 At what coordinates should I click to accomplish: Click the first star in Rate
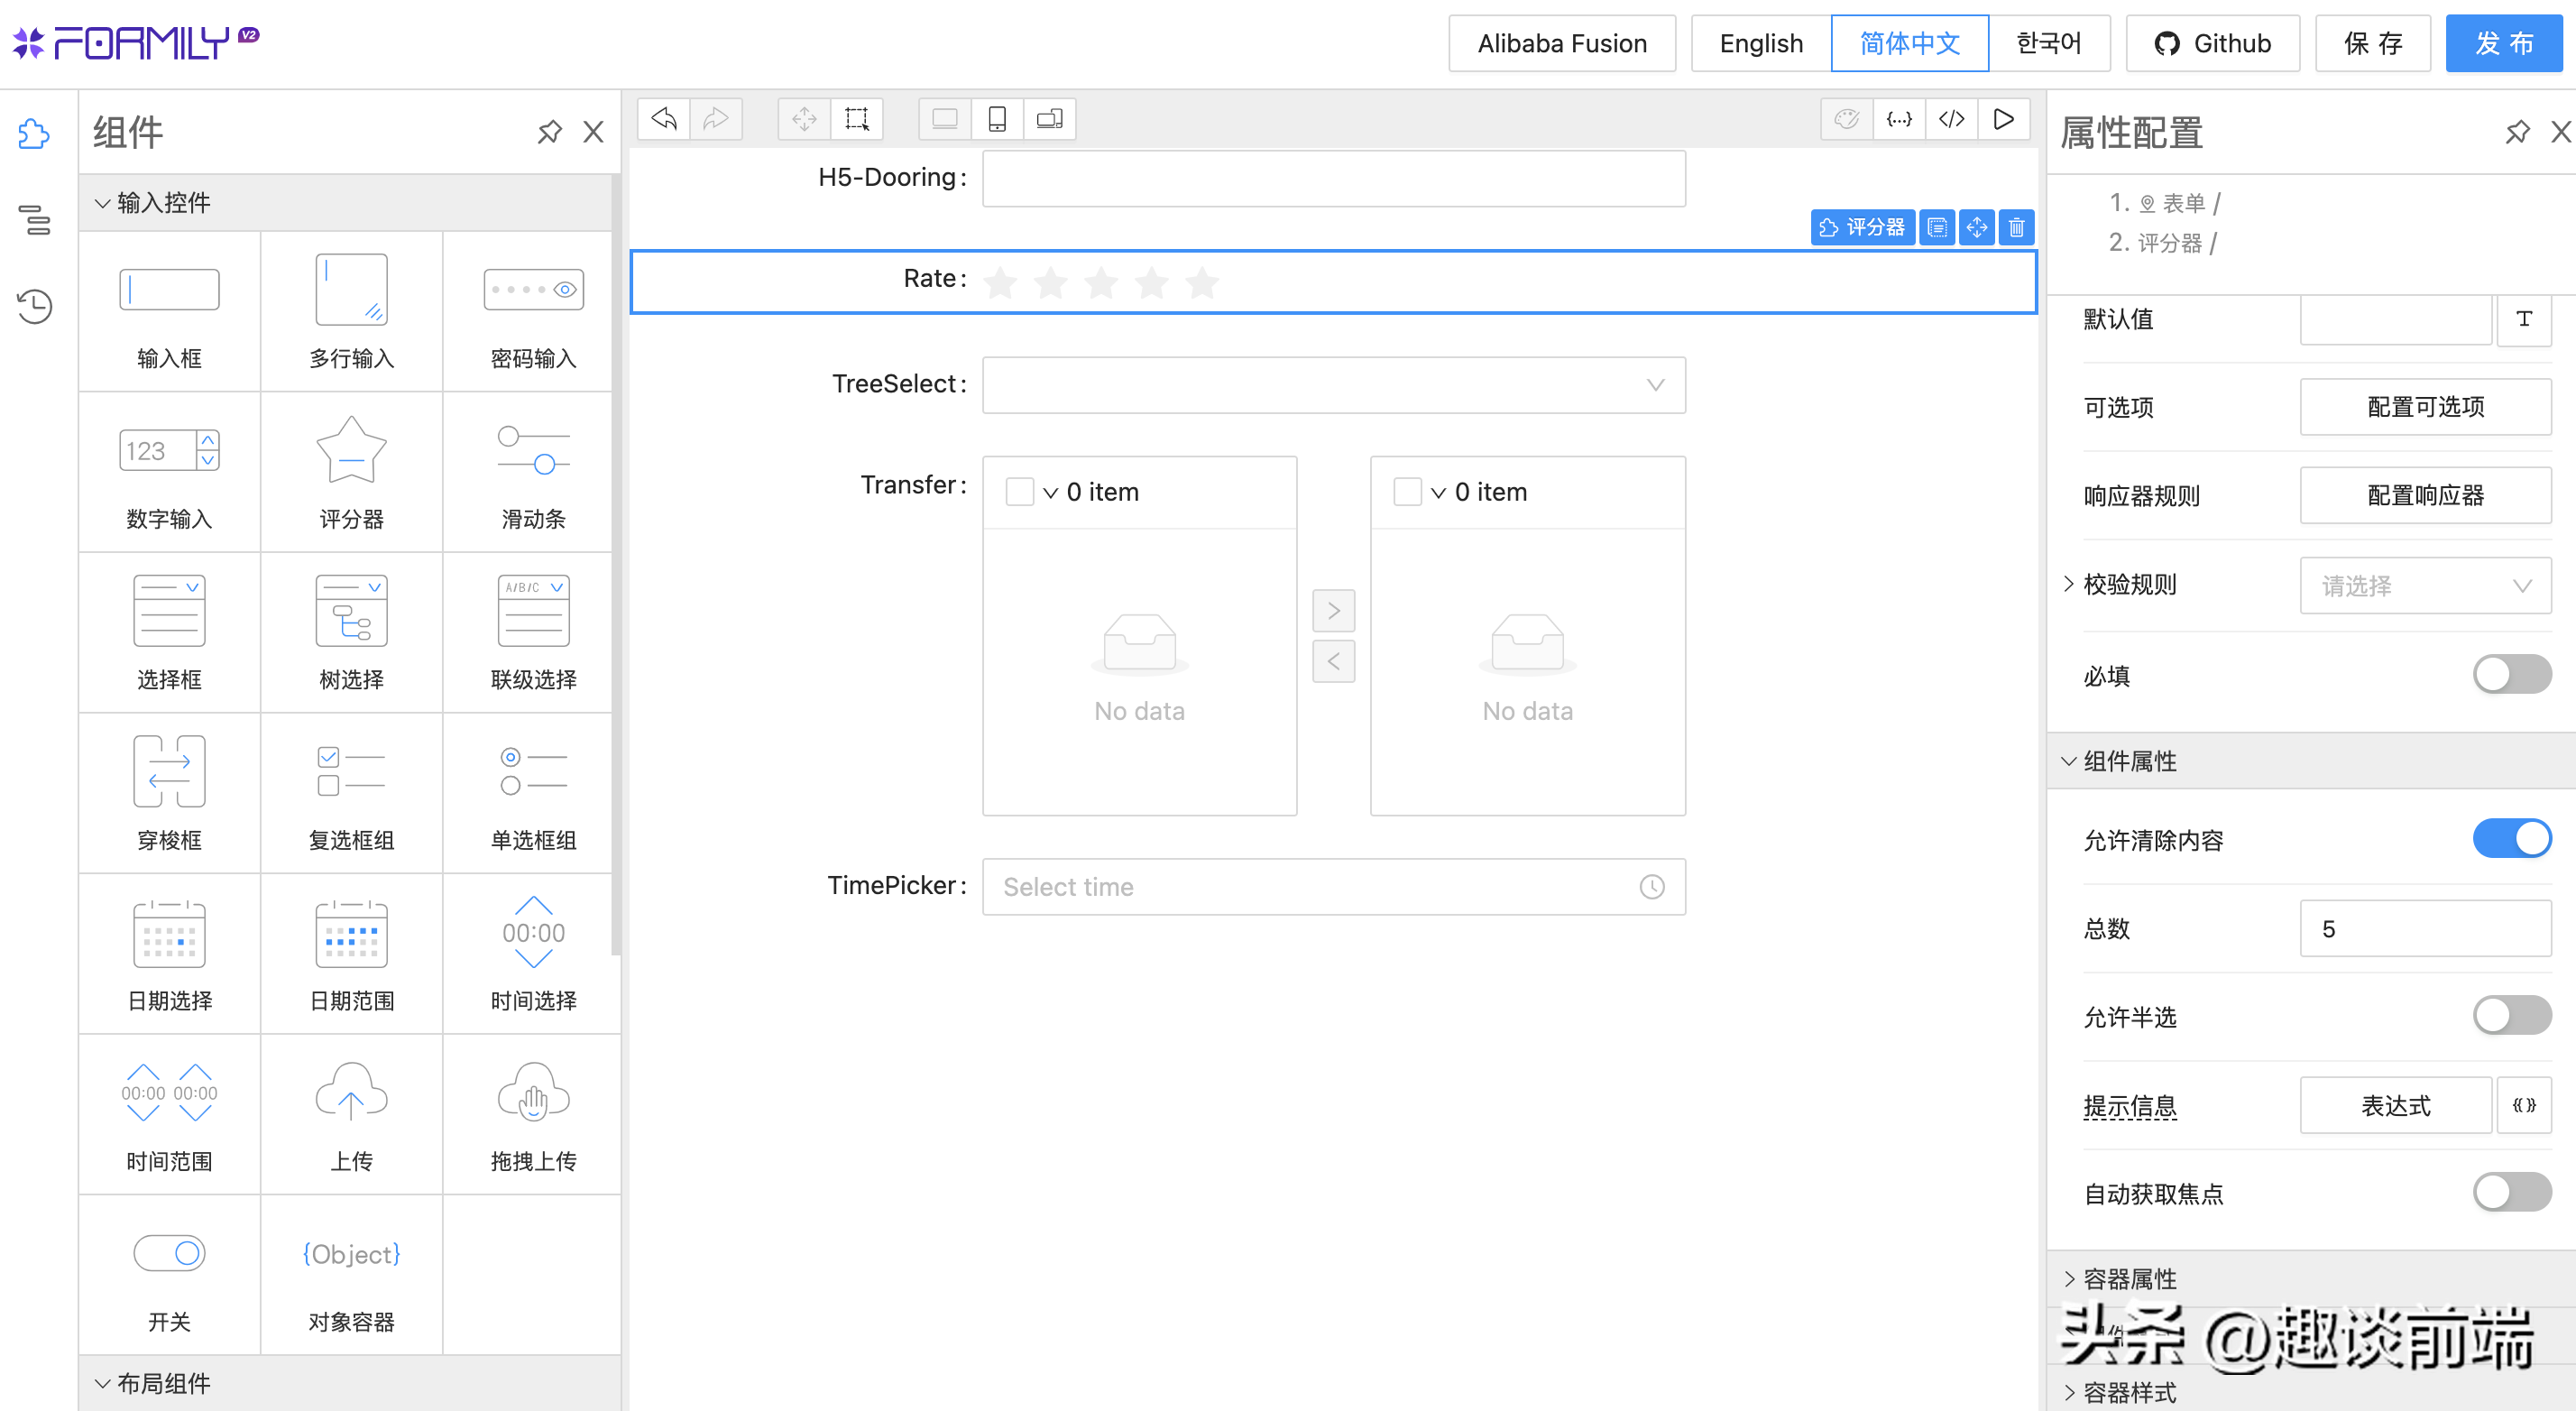point(1000,282)
